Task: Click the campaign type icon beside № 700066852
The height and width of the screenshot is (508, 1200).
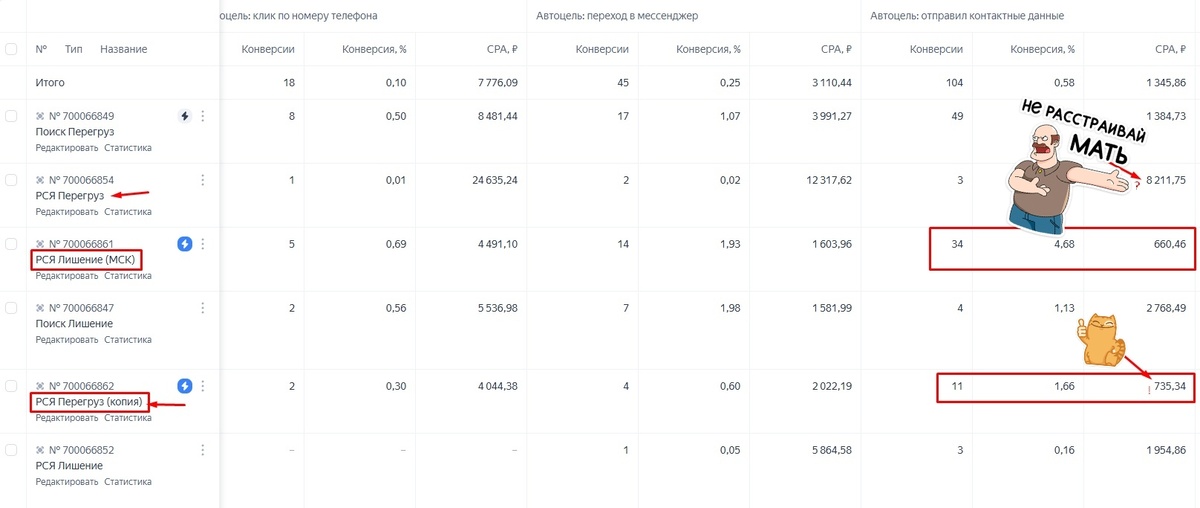Action: point(40,450)
